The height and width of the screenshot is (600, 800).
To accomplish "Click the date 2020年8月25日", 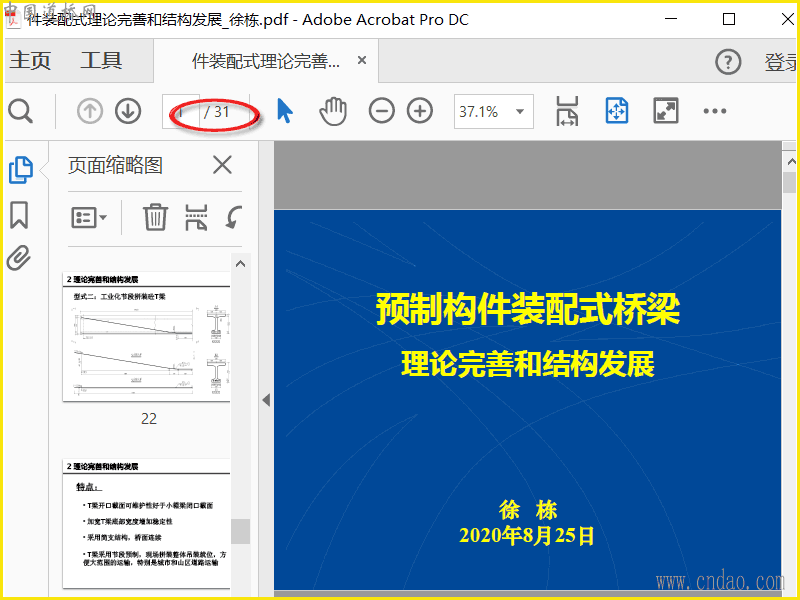I will click(x=527, y=536).
